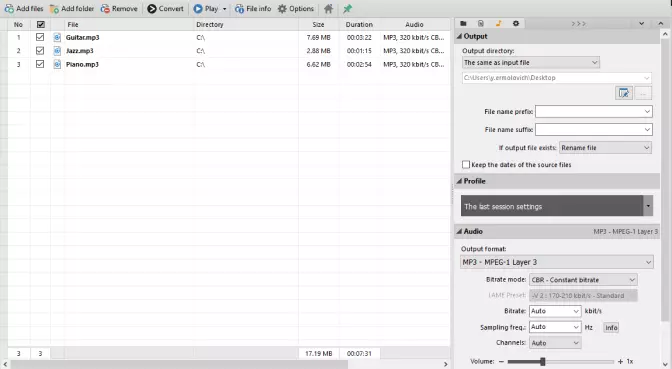
Task: Open the File name suffix combo box
Action: point(594,130)
